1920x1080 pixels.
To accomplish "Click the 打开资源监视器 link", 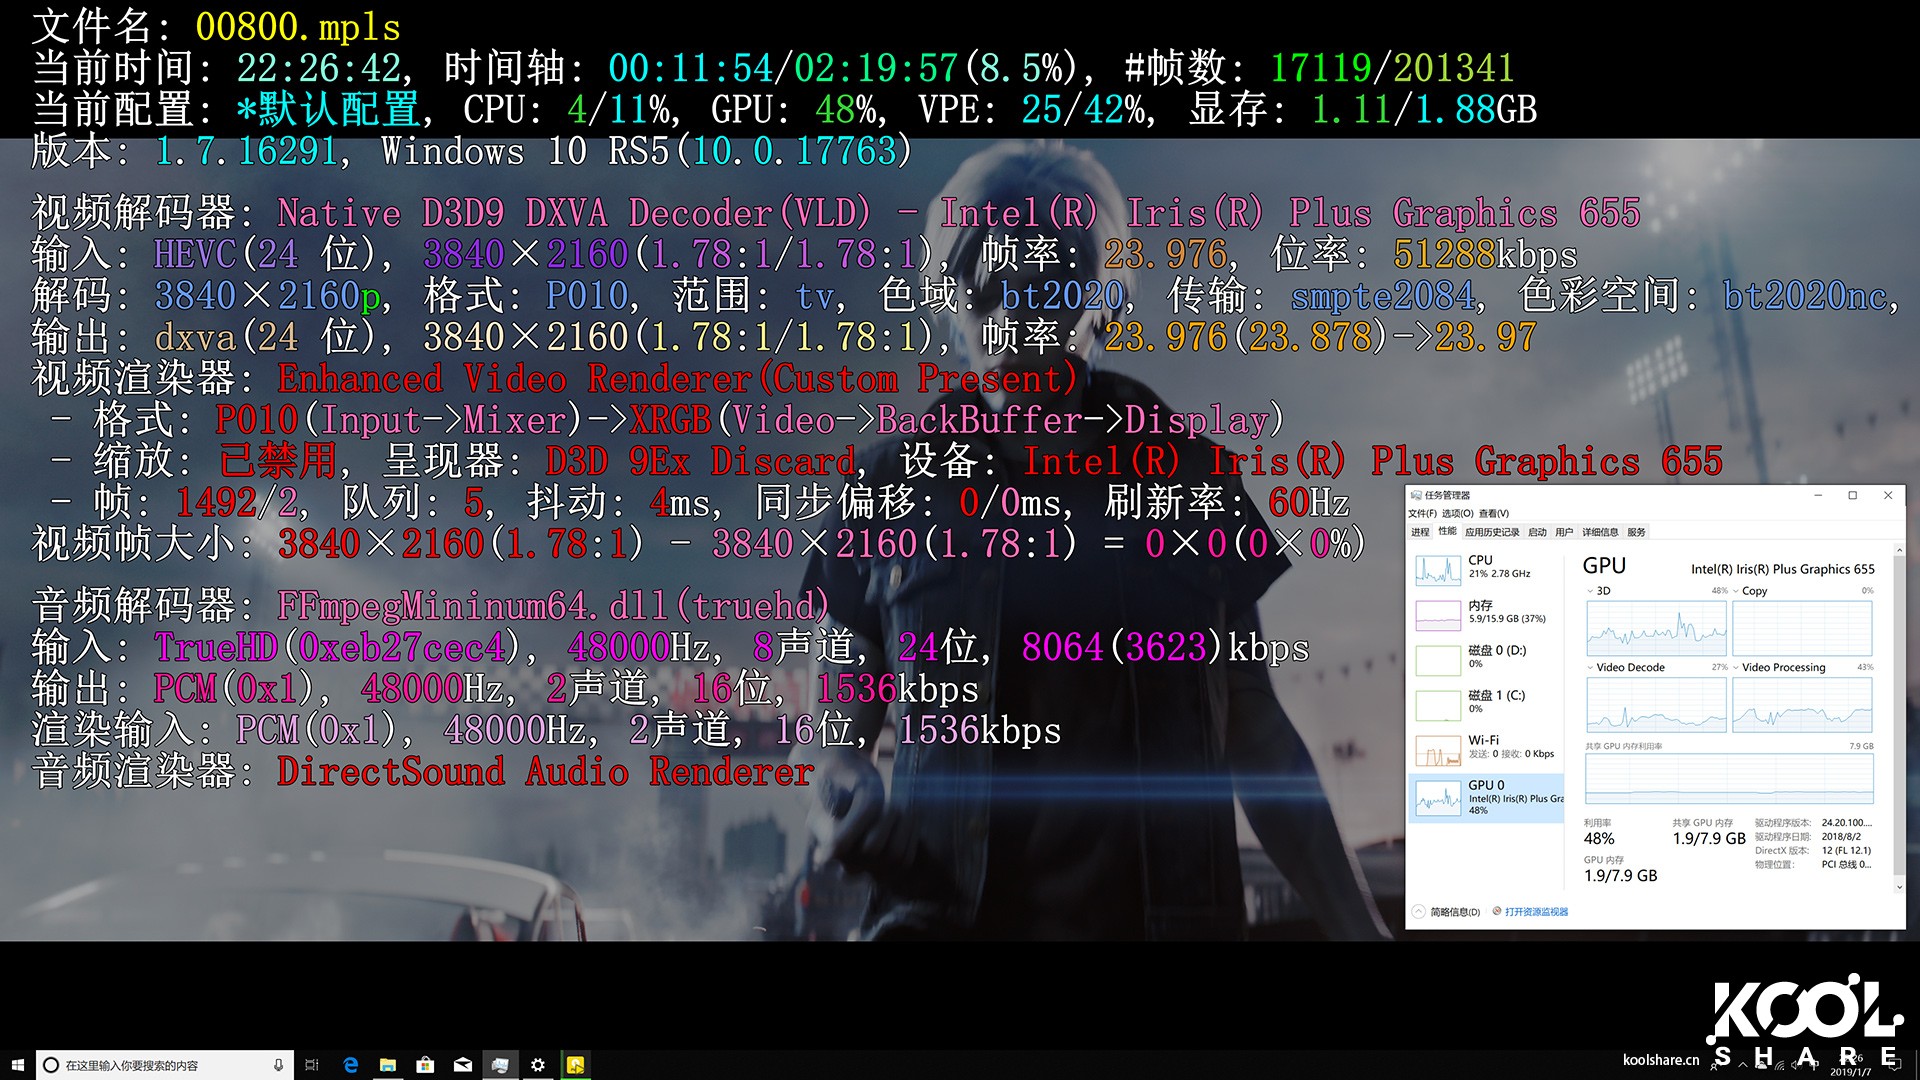I will tap(1536, 912).
